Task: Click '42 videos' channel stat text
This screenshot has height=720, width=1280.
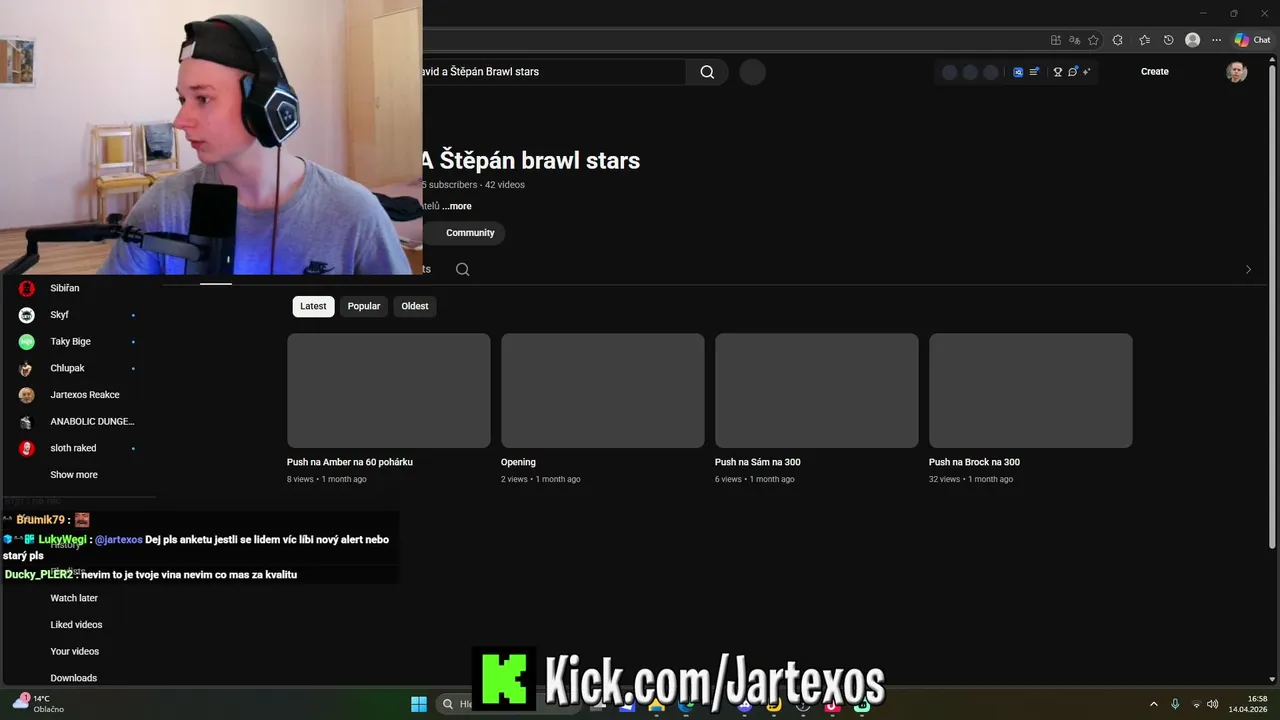Action: [x=505, y=185]
